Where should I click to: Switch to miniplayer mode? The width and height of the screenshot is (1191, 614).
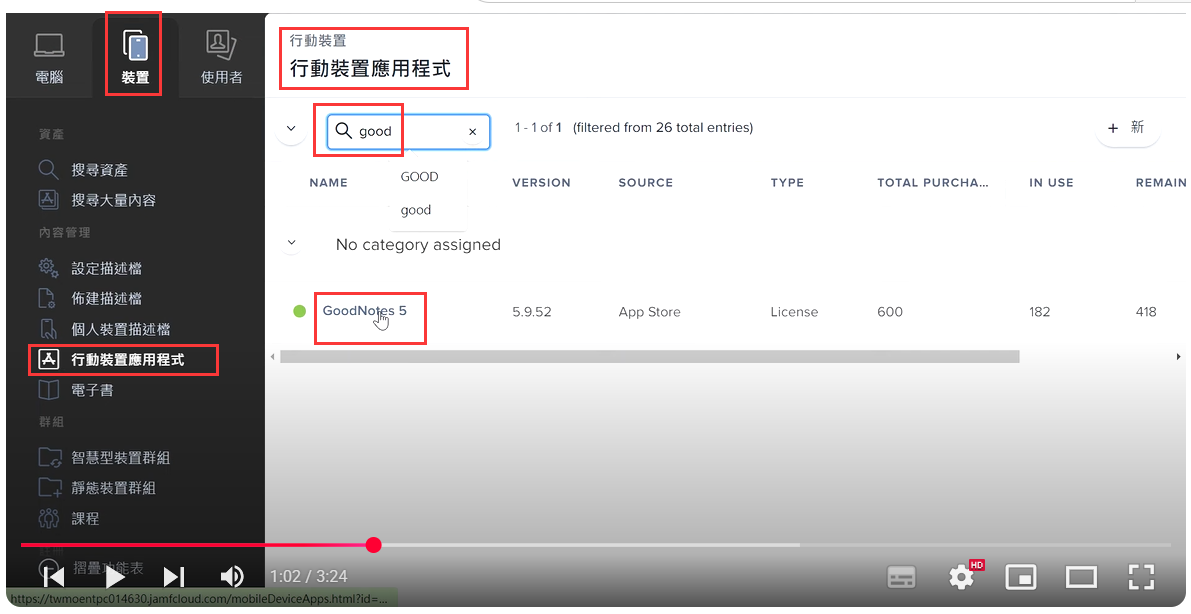tap(1021, 577)
